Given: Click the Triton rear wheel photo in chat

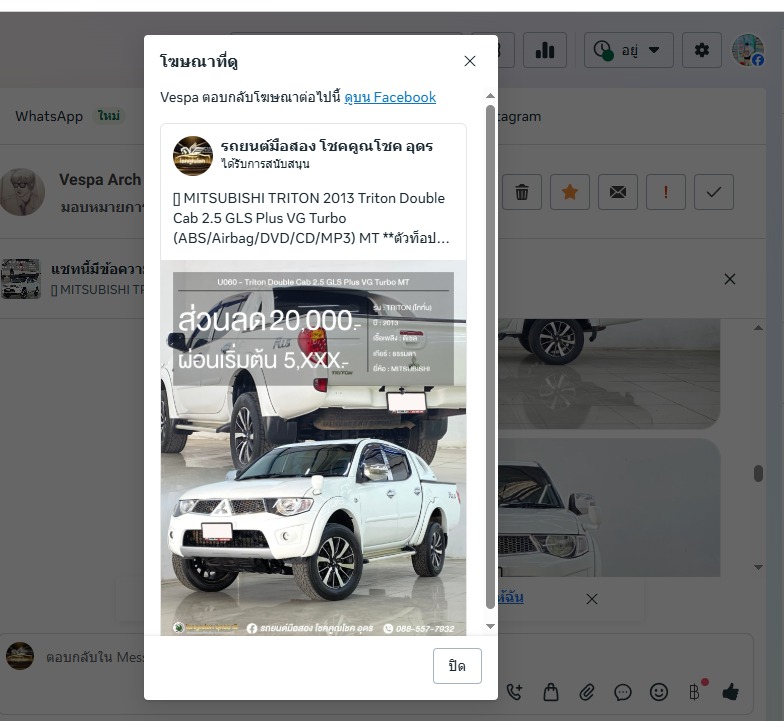Looking at the screenshot, I should click(x=608, y=373).
